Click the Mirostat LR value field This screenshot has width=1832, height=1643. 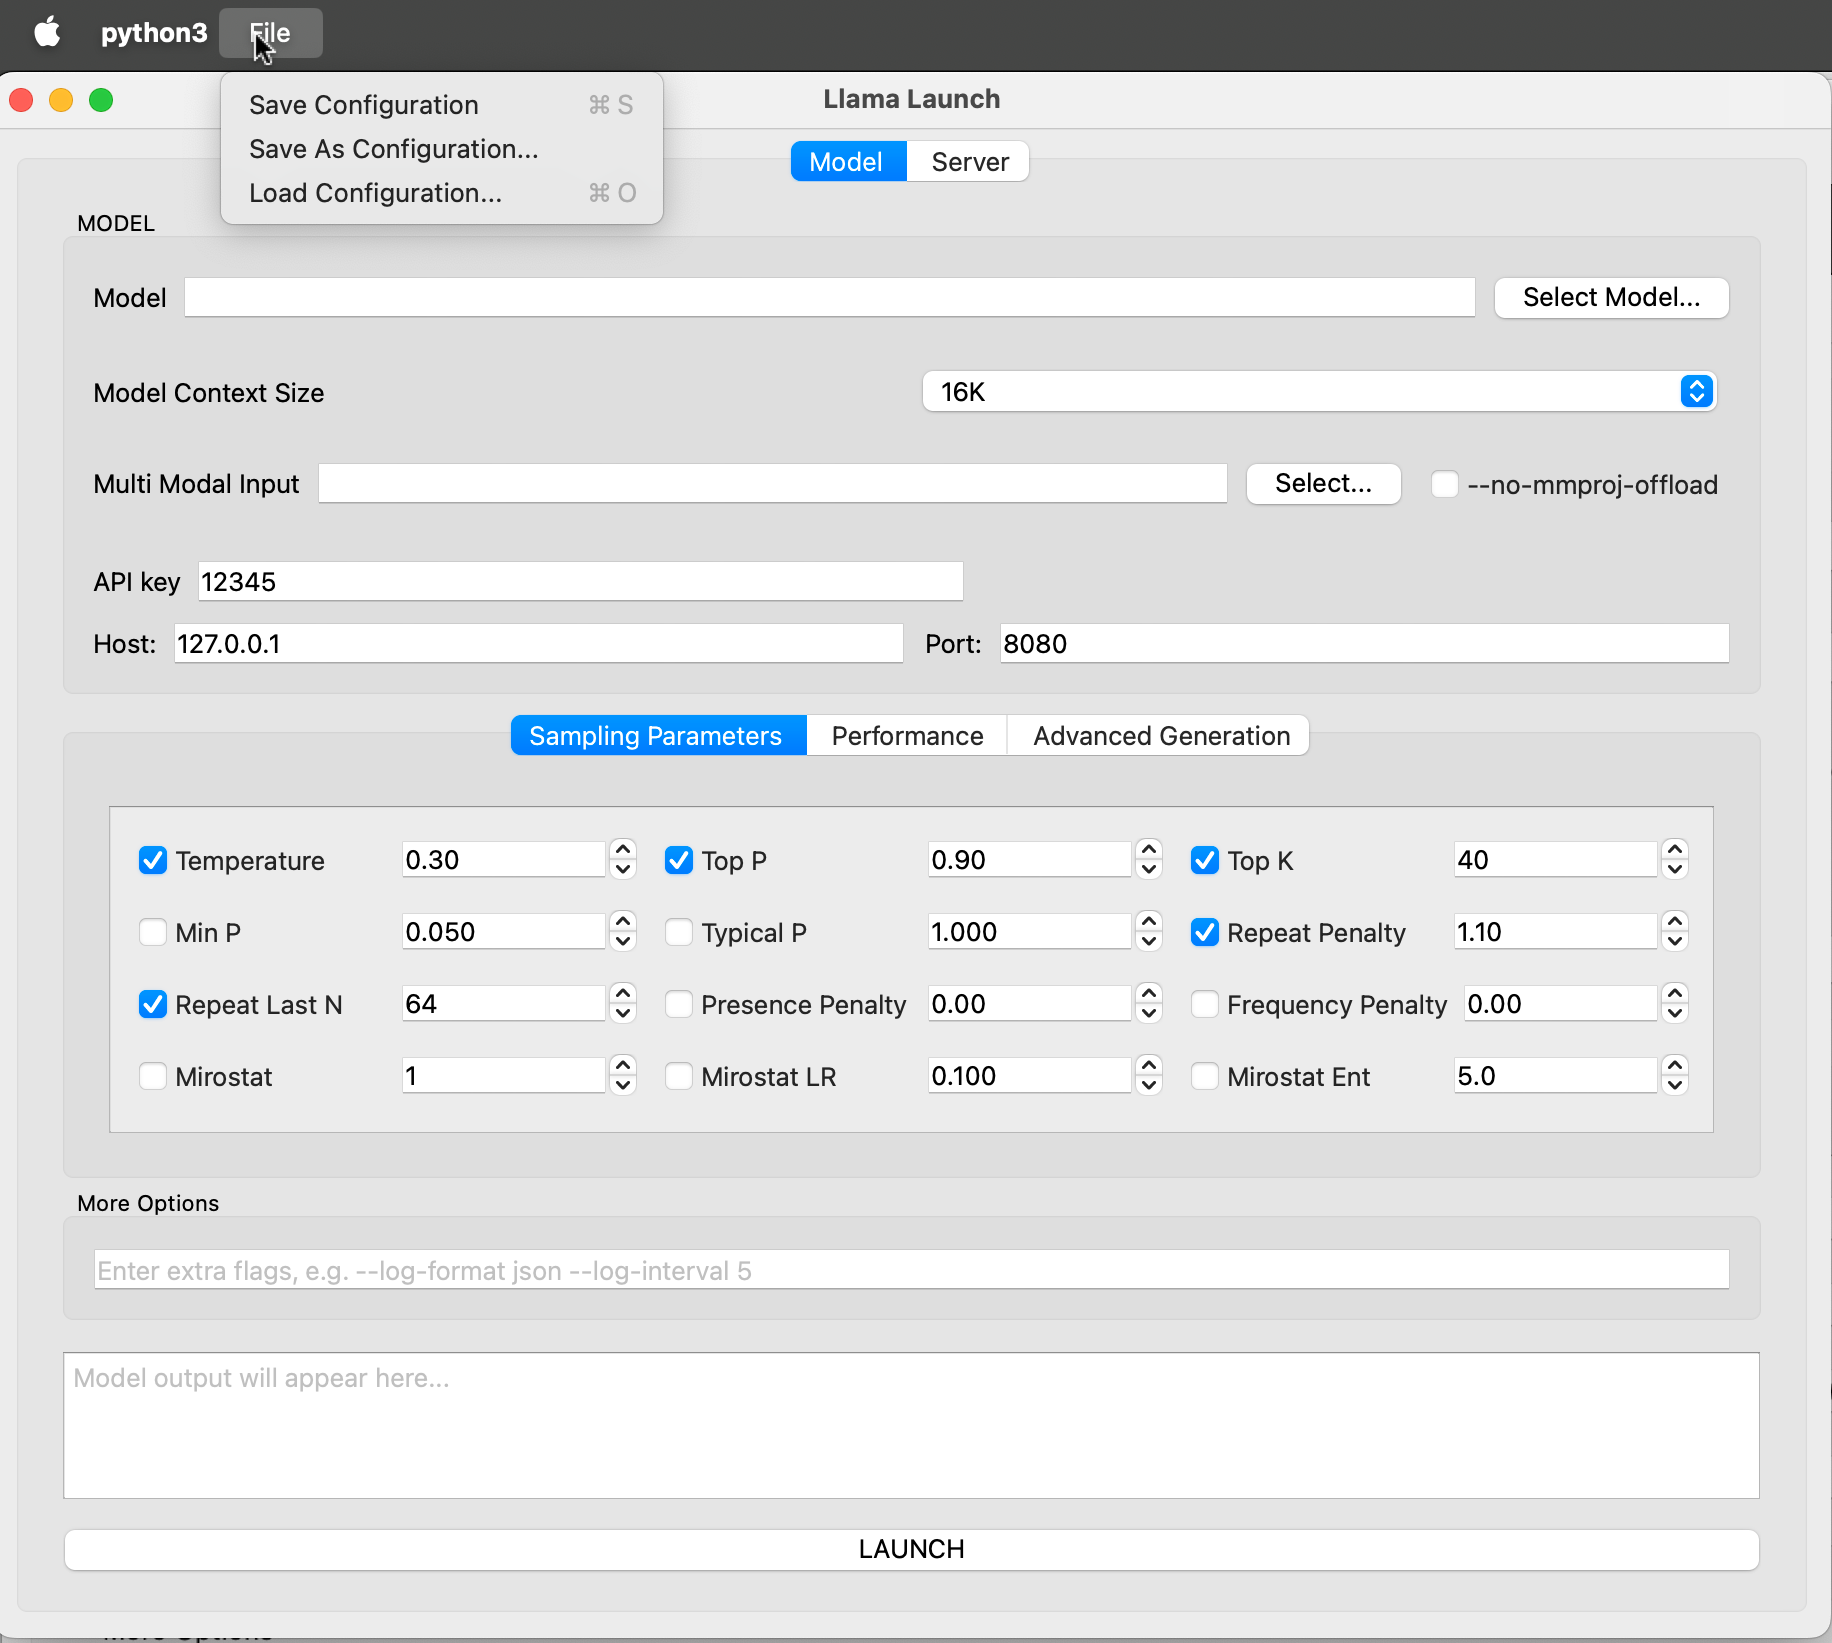click(x=1030, y=1076)
